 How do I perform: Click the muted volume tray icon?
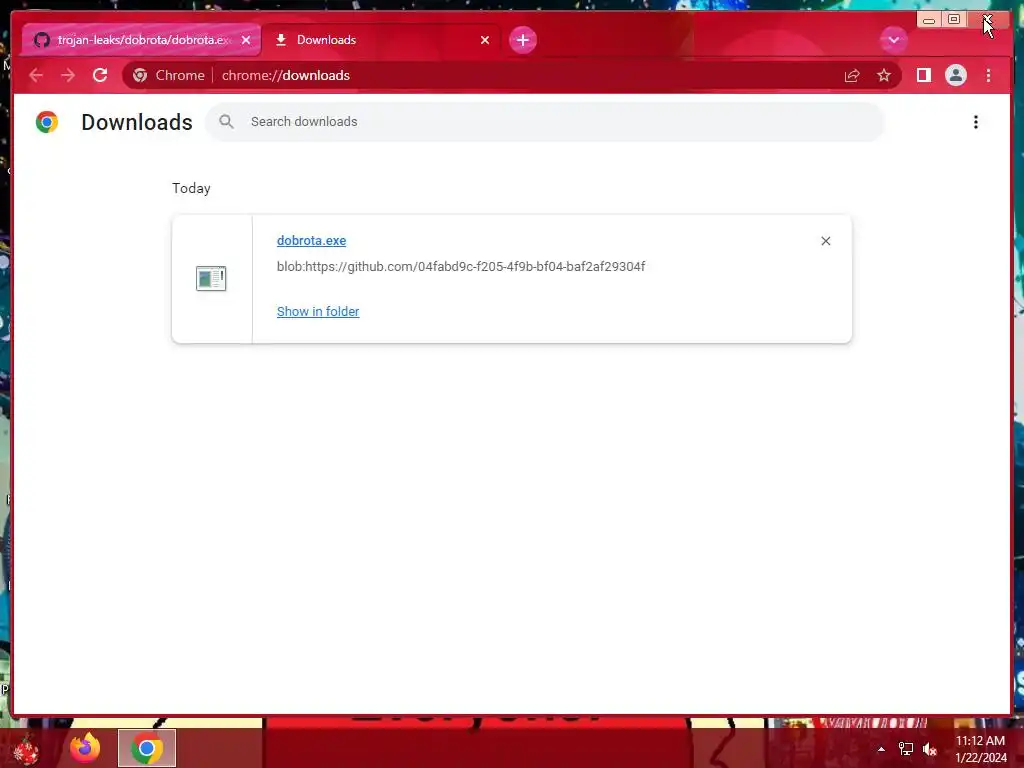pos(930,749)
